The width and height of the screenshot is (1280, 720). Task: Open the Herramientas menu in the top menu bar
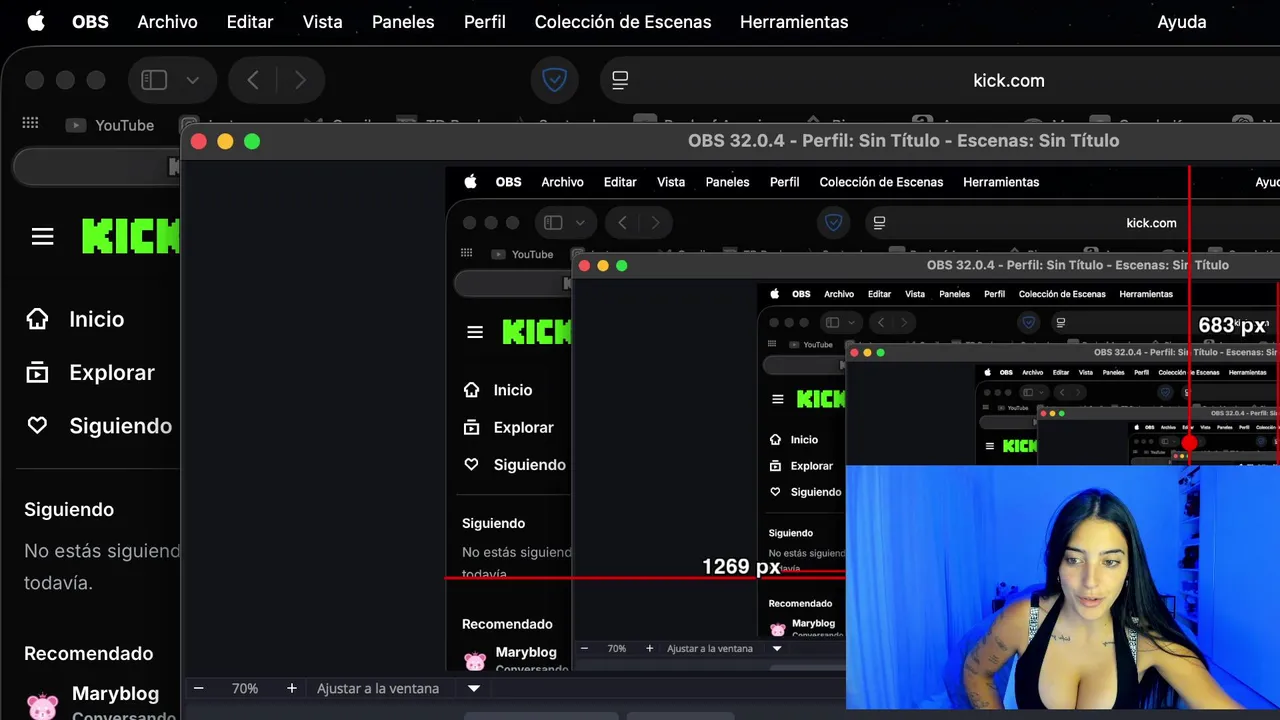tap(794, 22)
